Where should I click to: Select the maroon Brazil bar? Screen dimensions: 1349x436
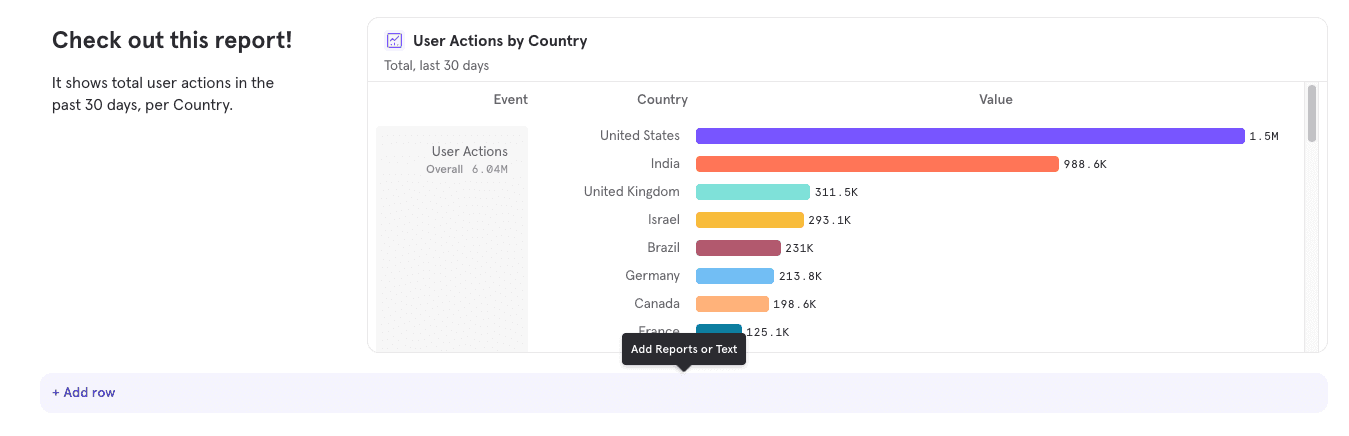pos(738,248)
